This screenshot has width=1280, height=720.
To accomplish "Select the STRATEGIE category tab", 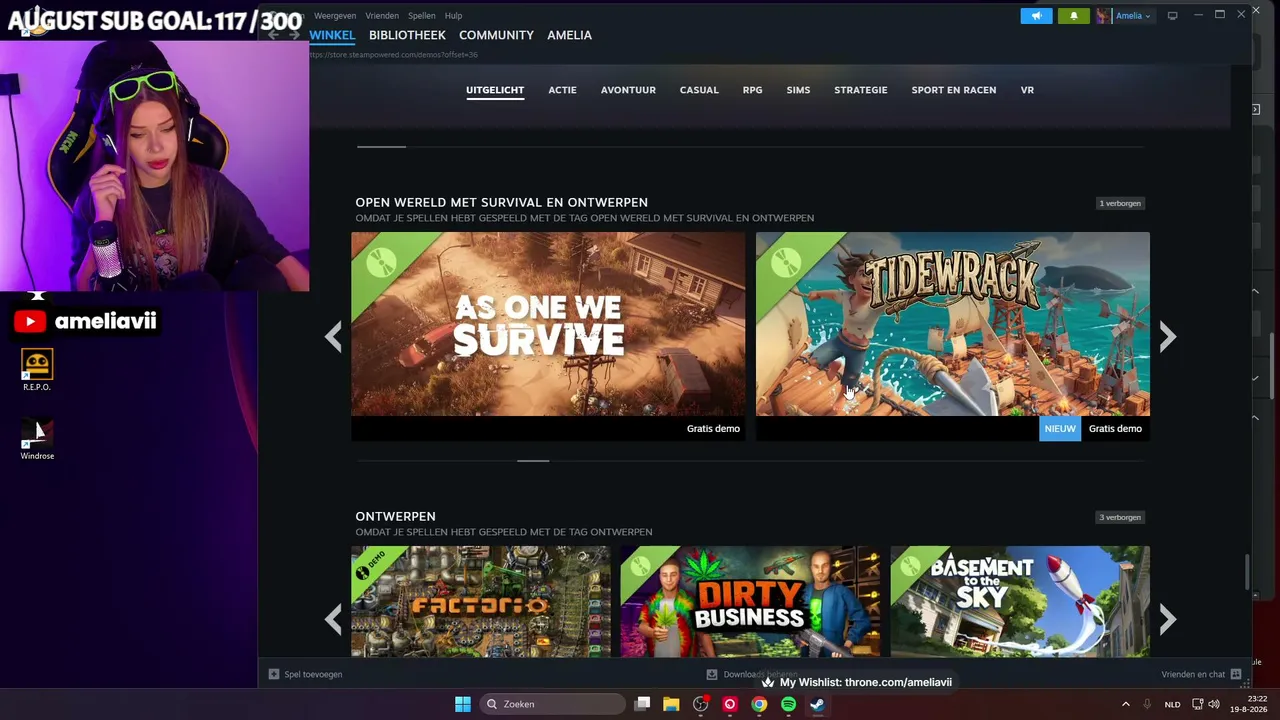I will pos(861,90).
